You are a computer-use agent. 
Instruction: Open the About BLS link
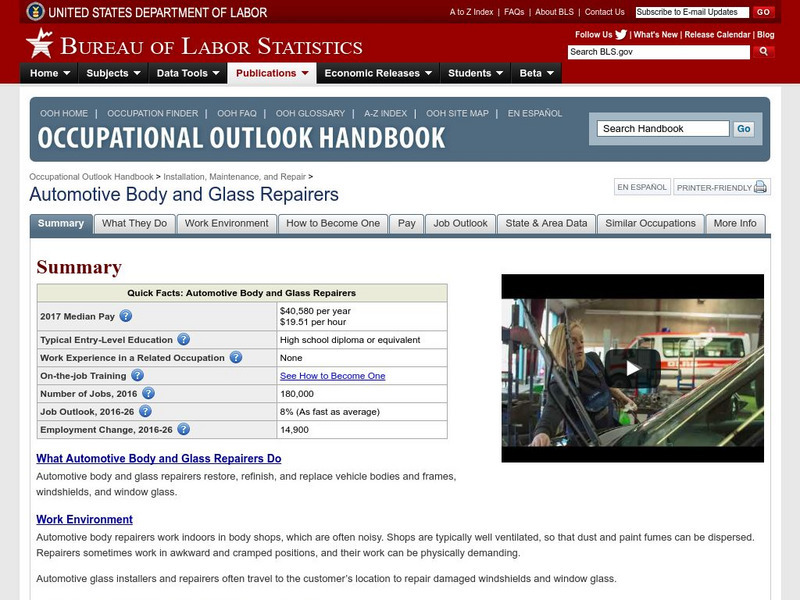tap(554, 12)
